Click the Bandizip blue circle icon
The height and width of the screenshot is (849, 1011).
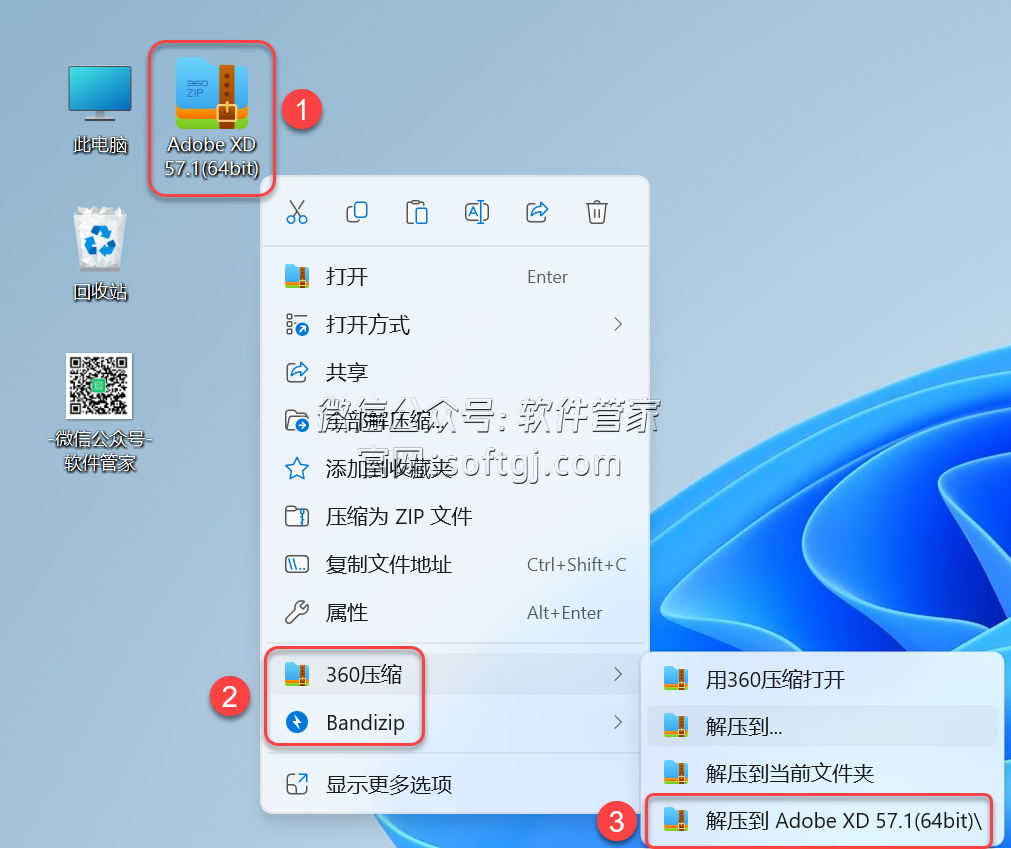coord(297,722)
